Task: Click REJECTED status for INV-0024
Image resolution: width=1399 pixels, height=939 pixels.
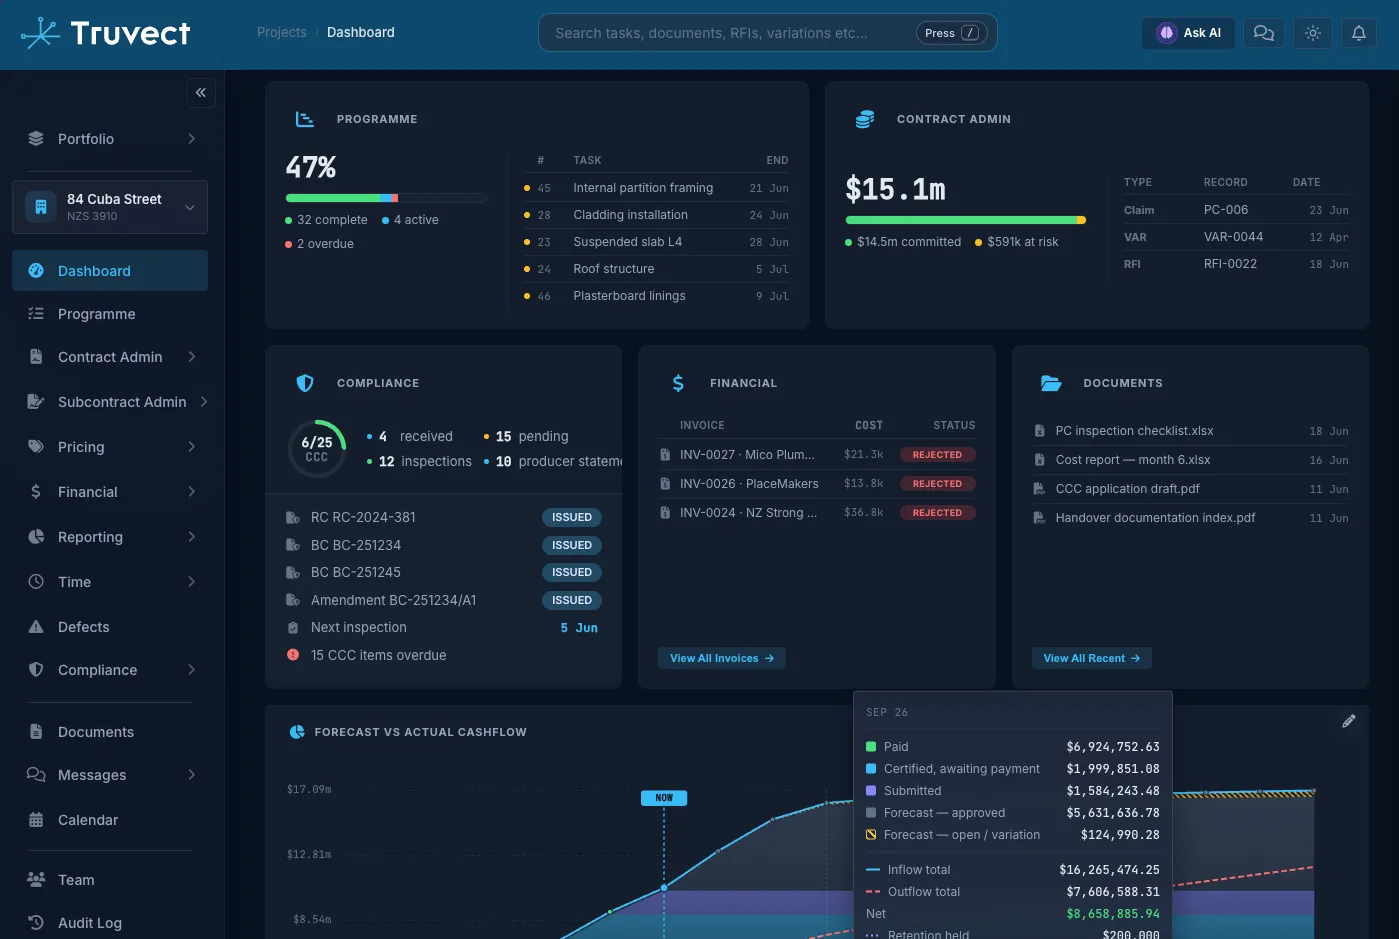Action: coord(937,513)
